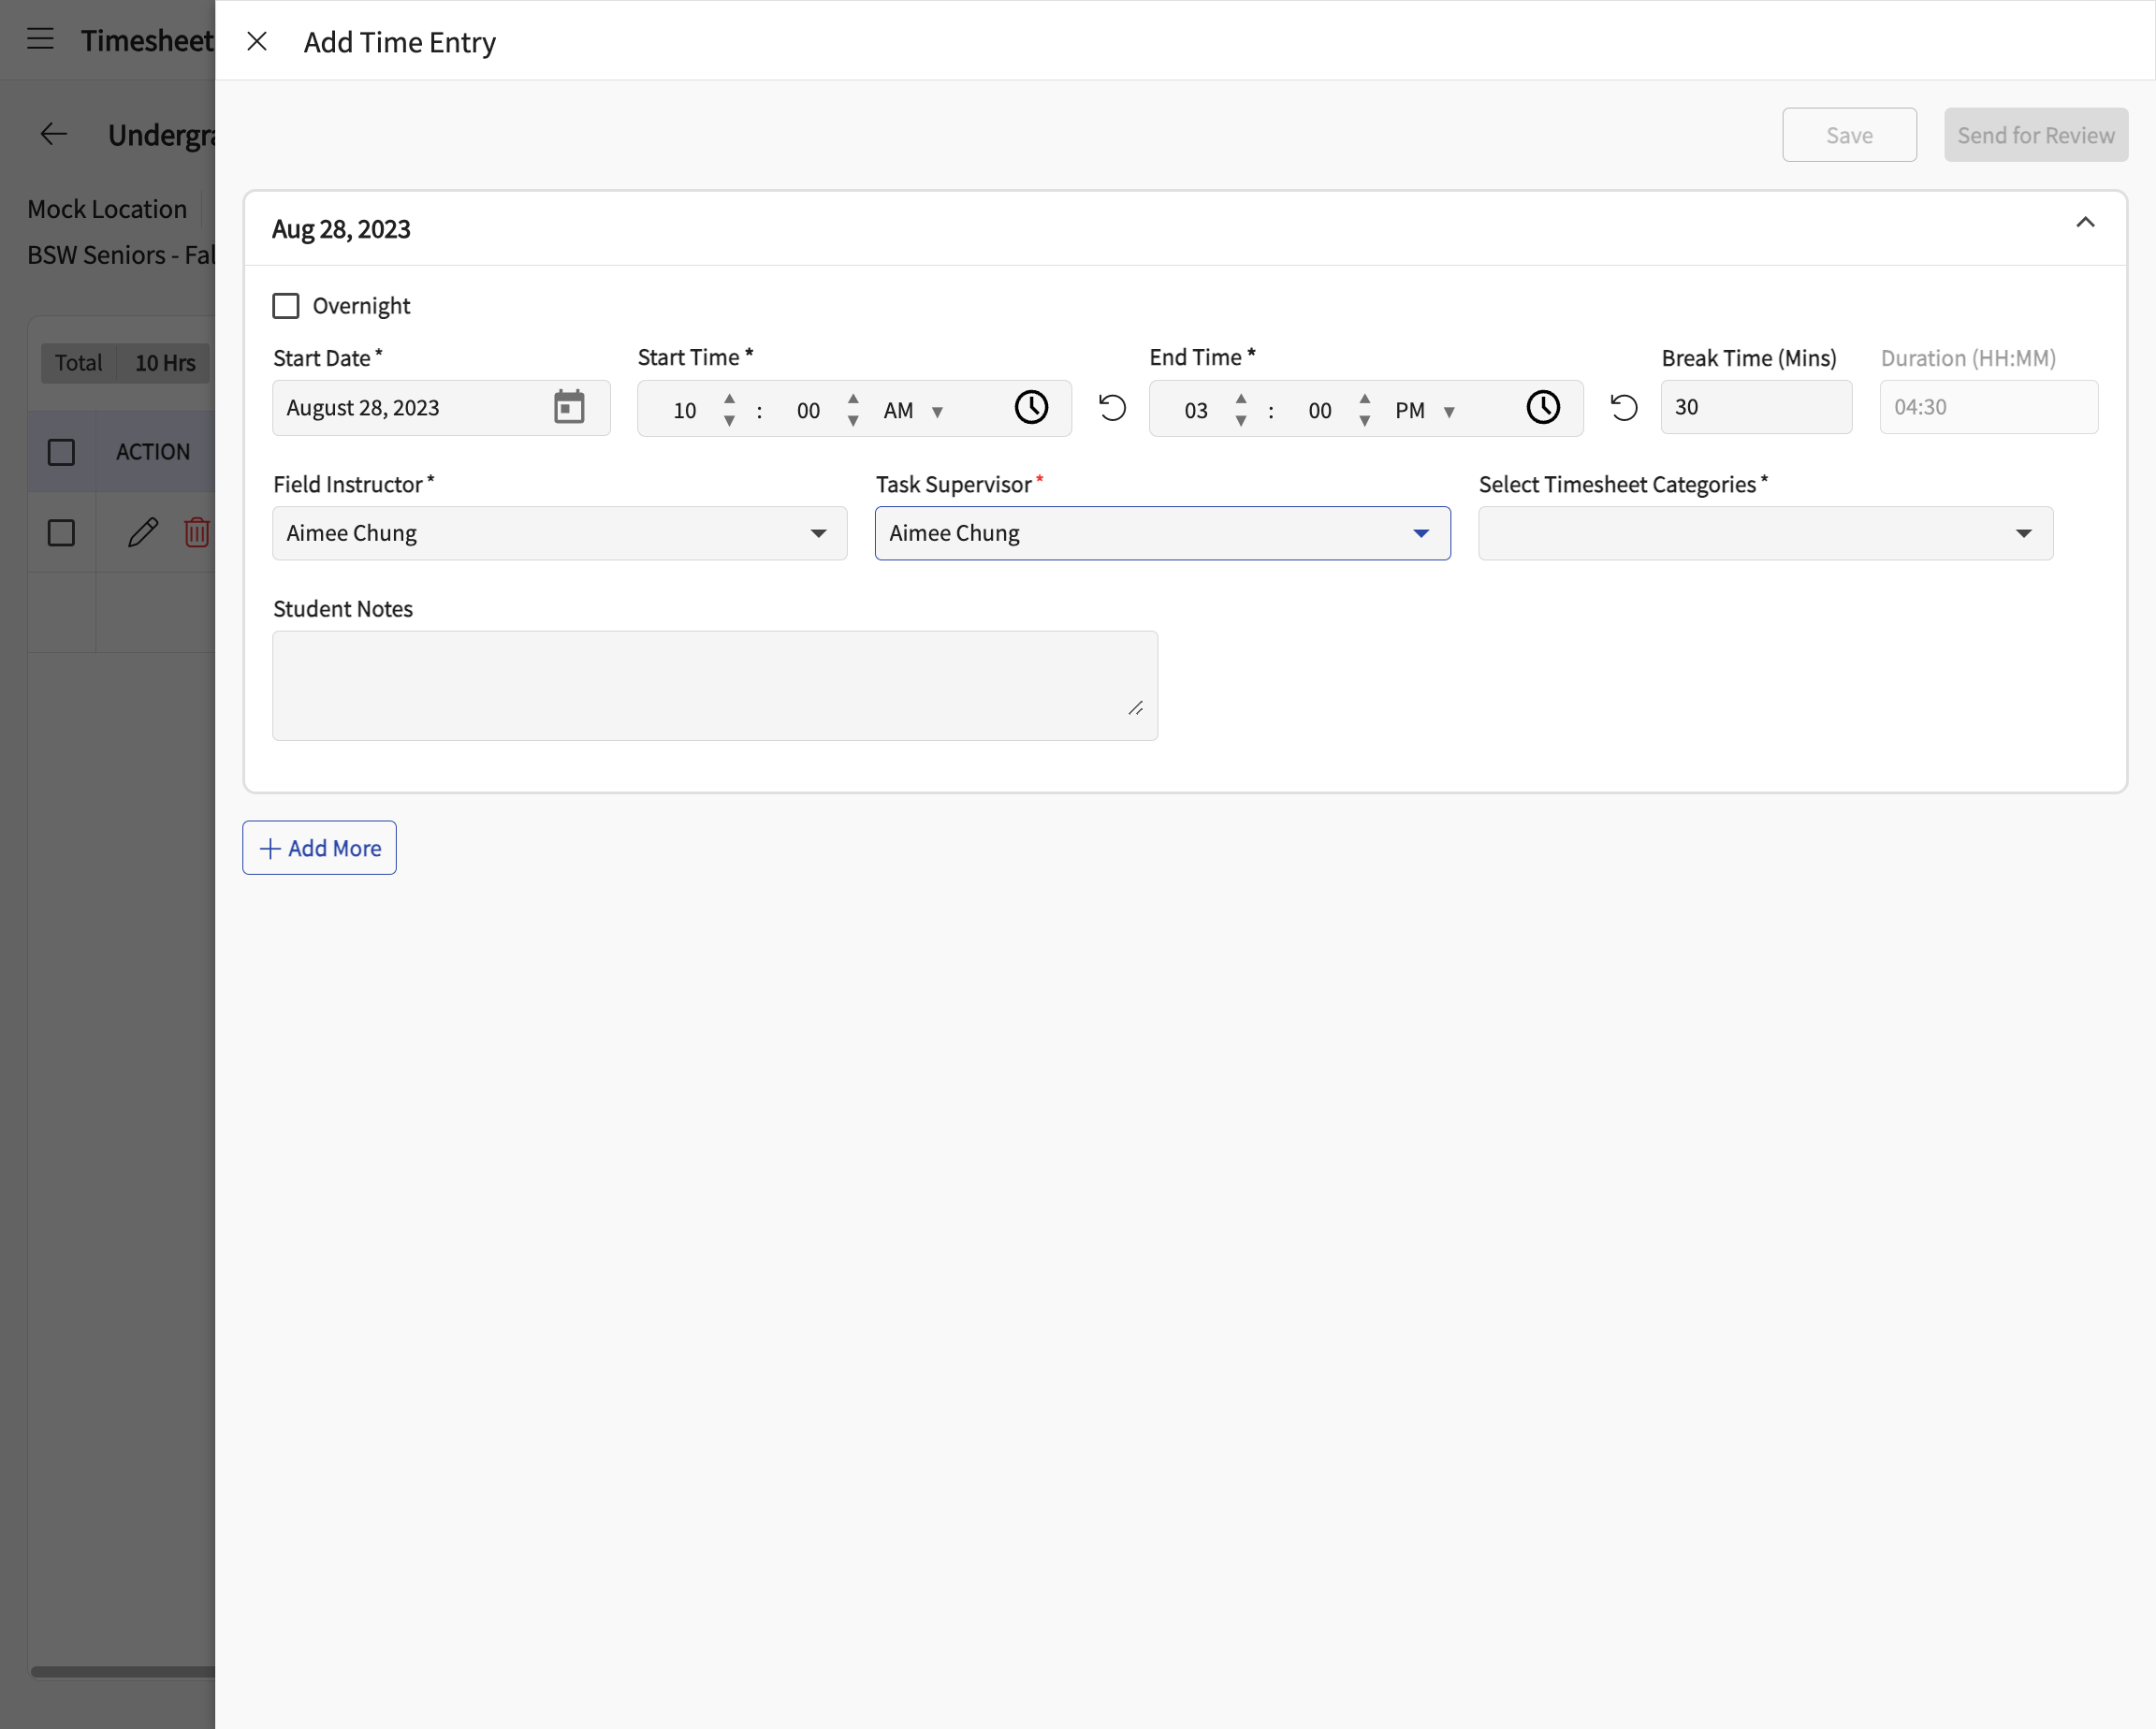Viewport: 2156px width, 1729px height.
Task: Open the Start Date calendar picker
Action: coord(569,407)
